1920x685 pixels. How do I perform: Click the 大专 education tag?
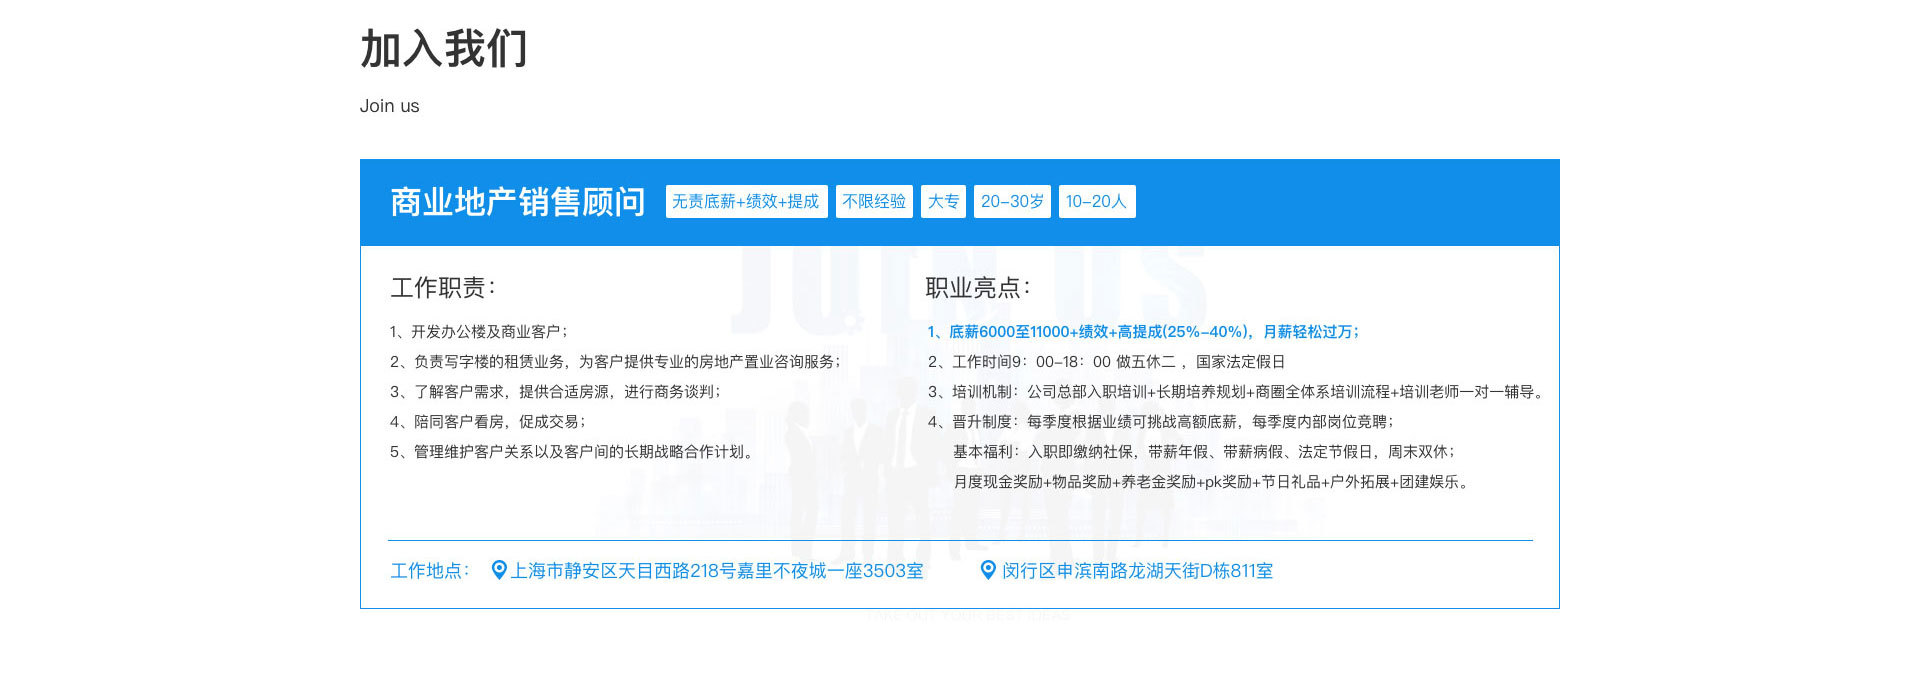(943, 201)
